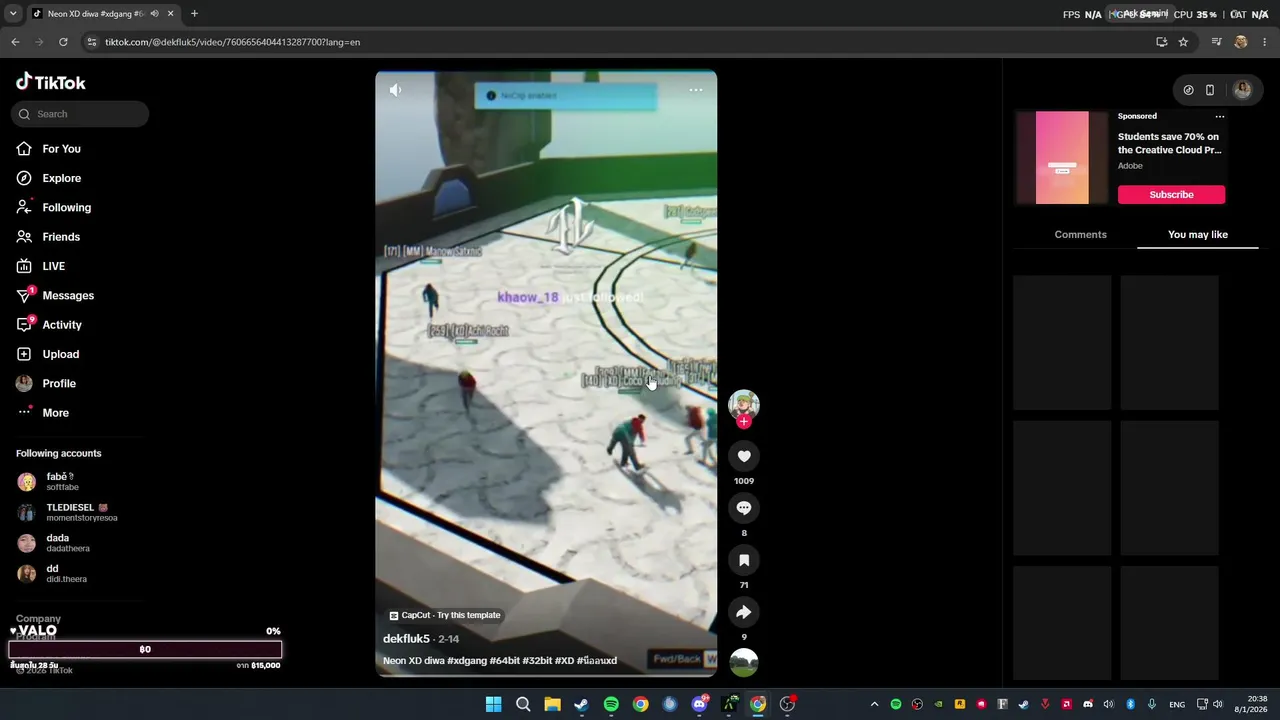
Task: Open OBS Studio from the taskbar
Action: [x=787, y=704]
